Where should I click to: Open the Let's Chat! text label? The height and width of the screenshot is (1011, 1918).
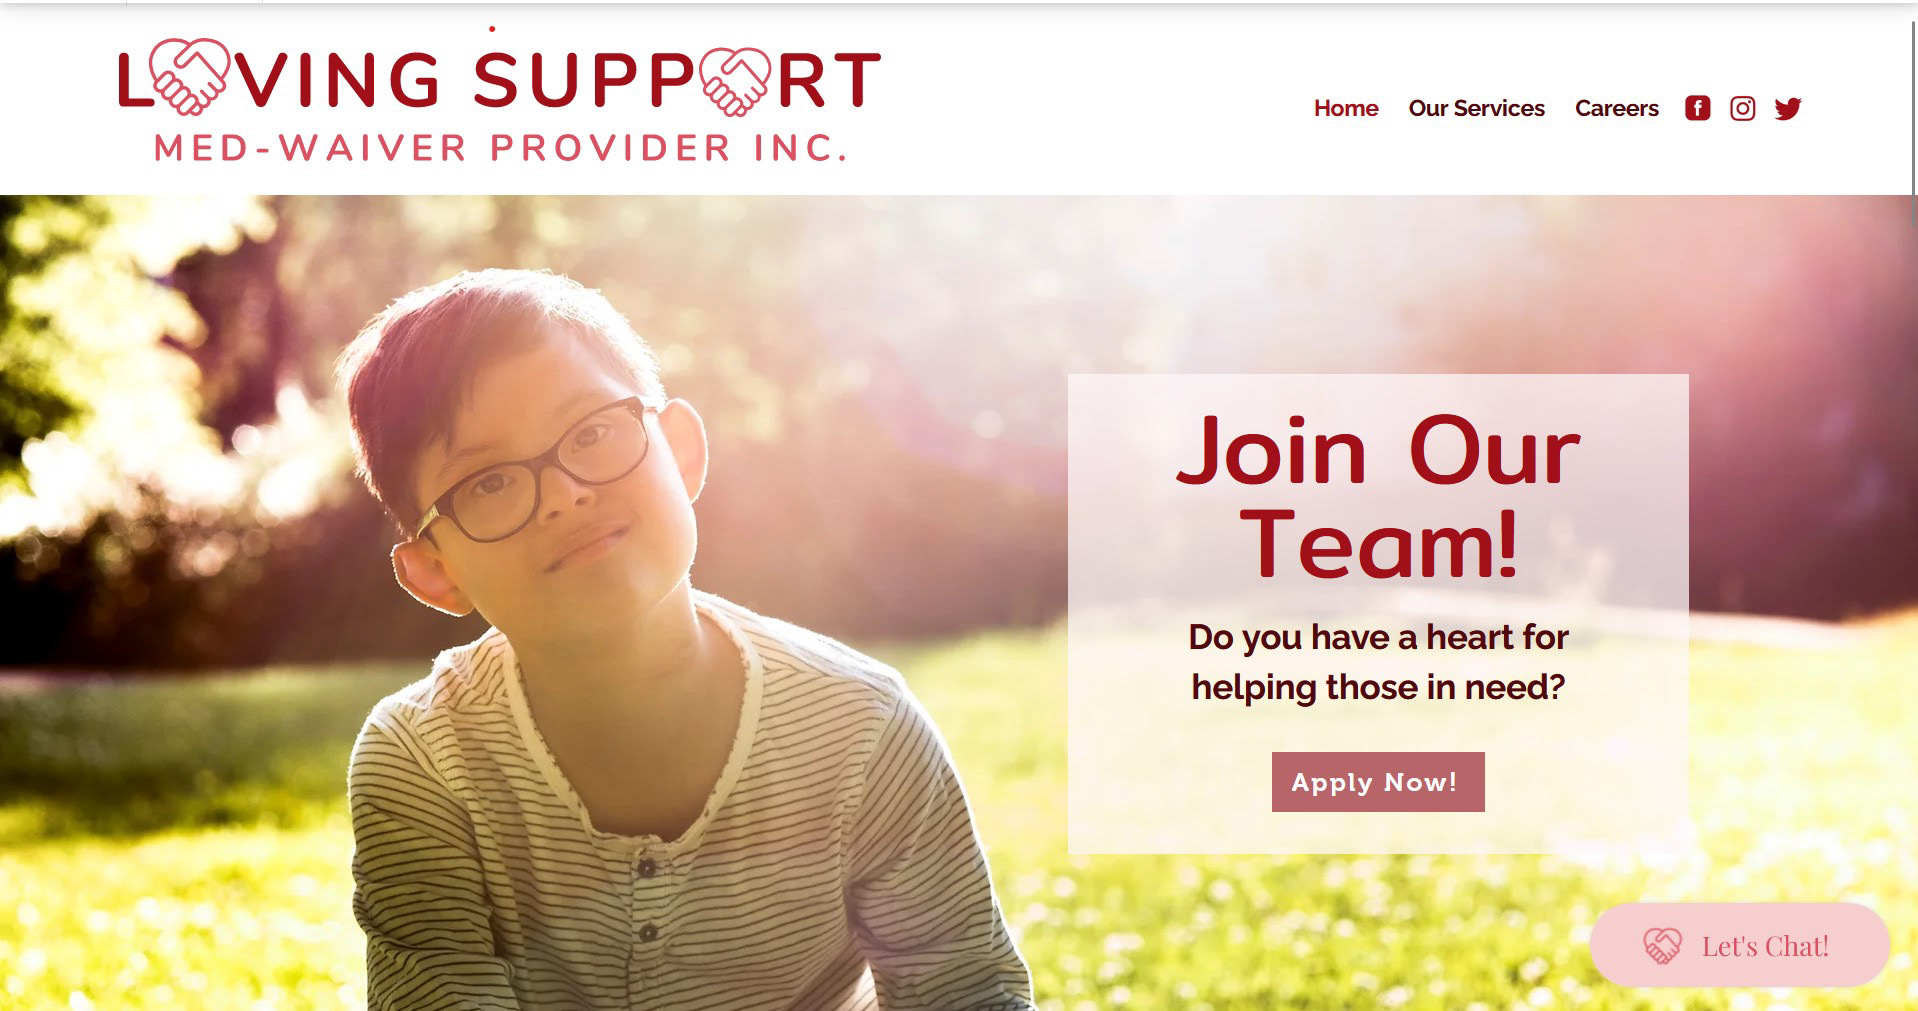(1765, 946)
